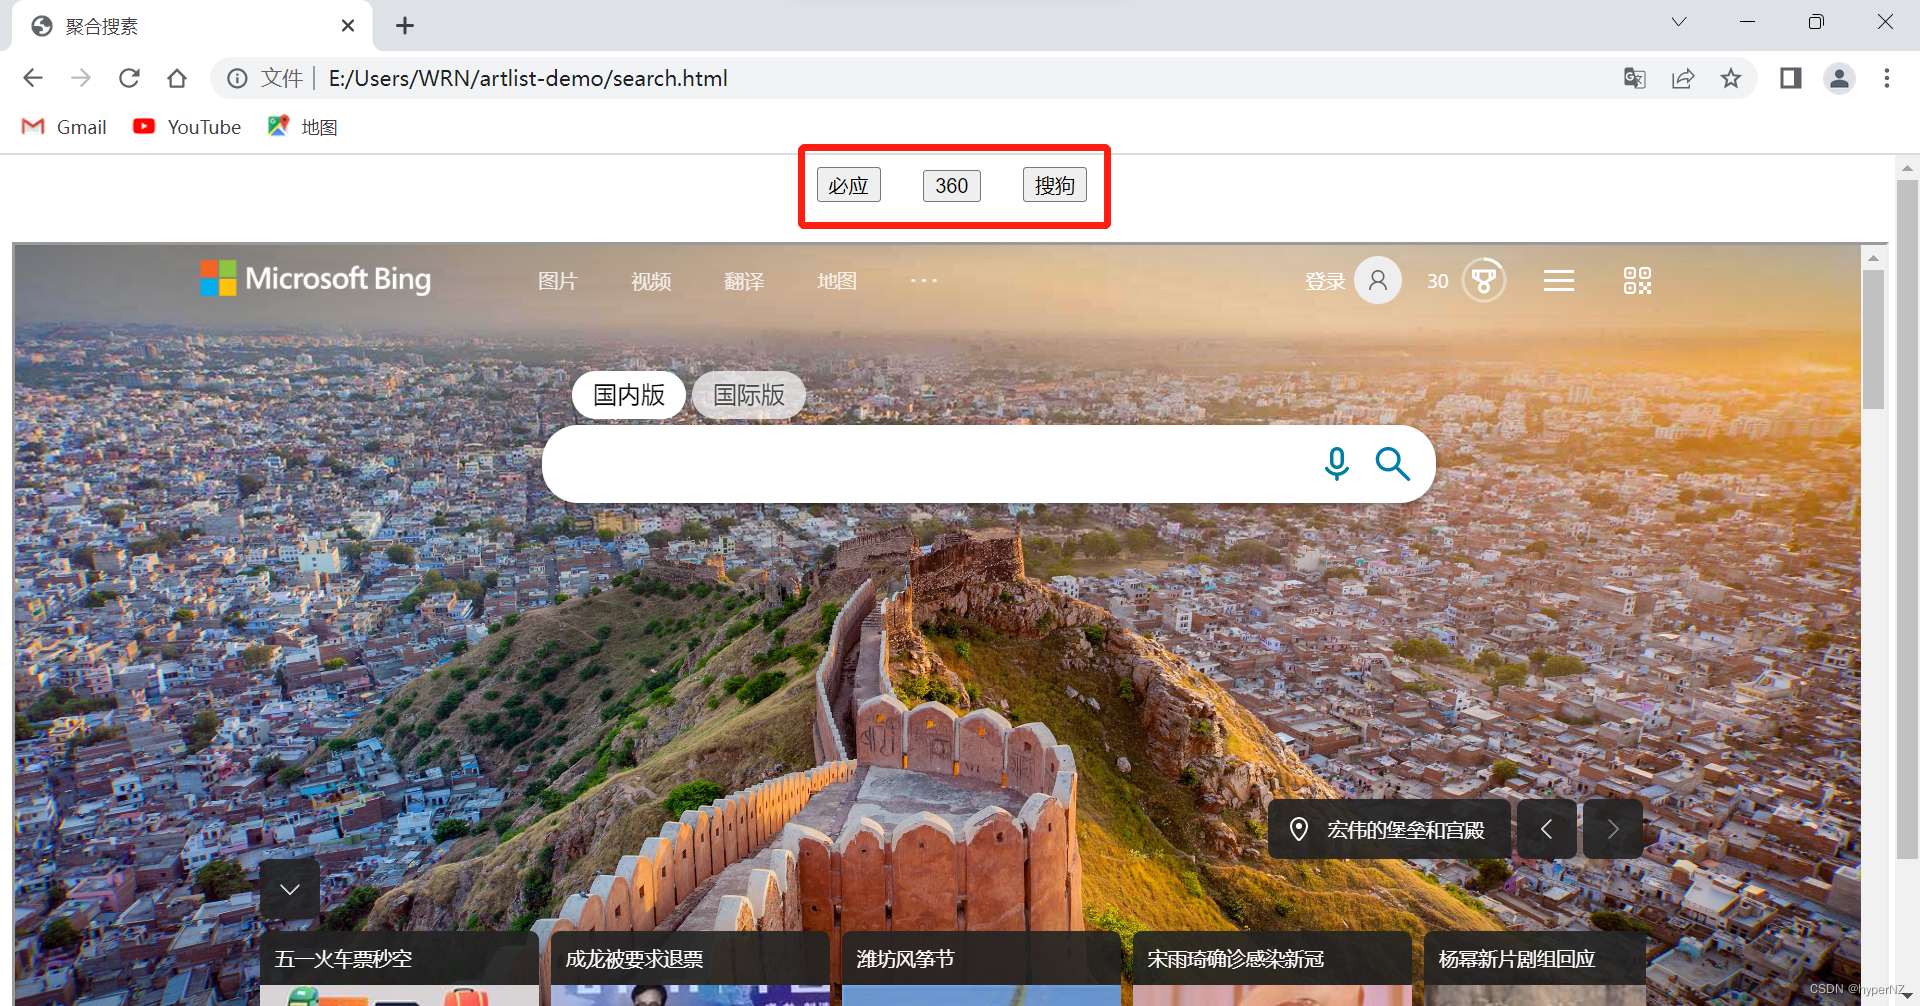Viewport: 1920px width, 1006px height.
Task: Go to the browser home page
Action: pyautogui.click(x=177, y=78)
